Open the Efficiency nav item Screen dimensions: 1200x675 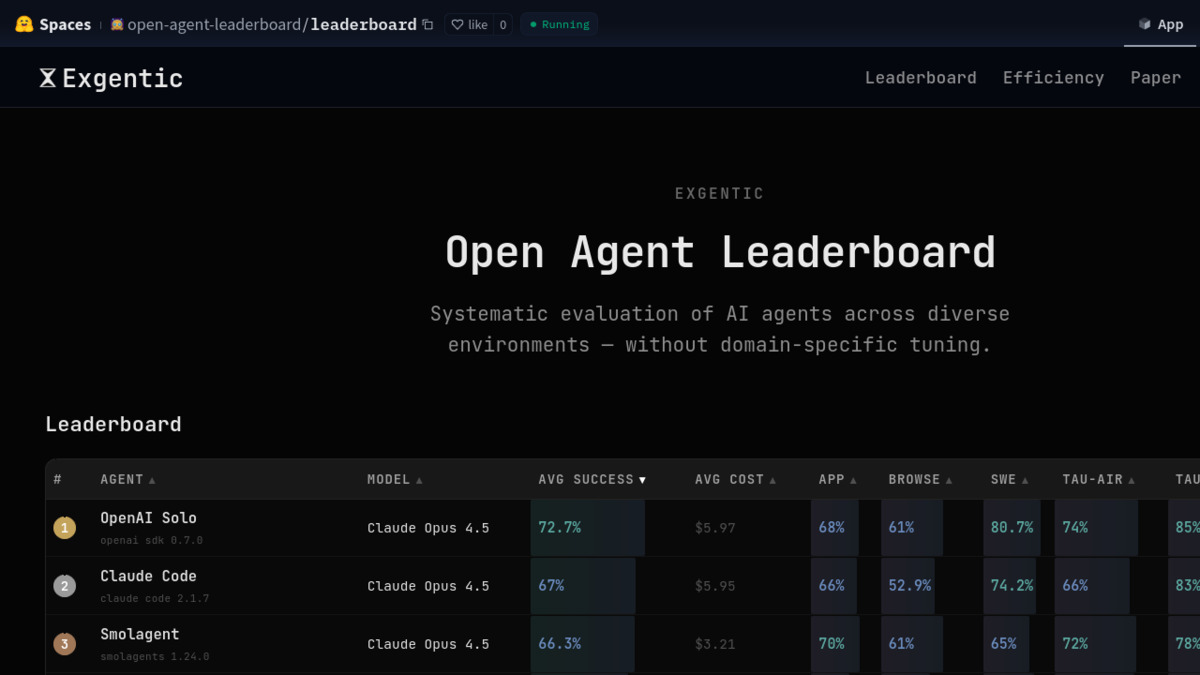click(1053, 78)
